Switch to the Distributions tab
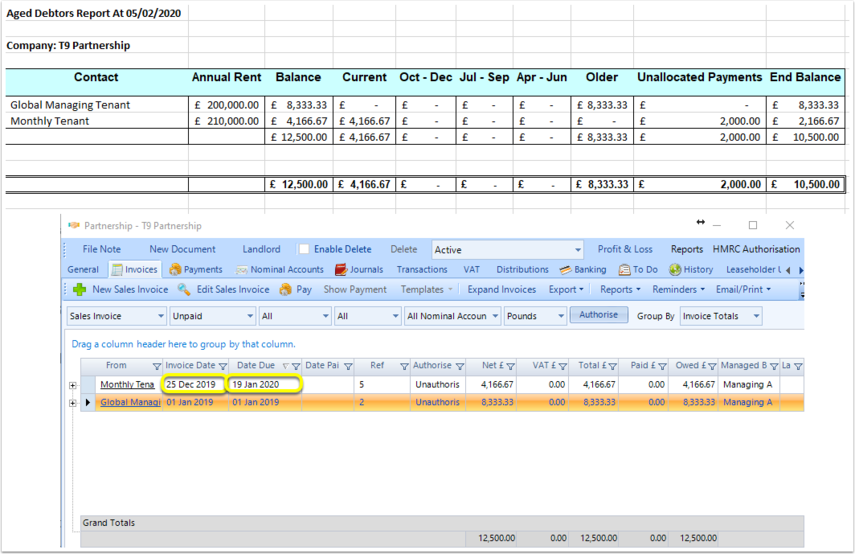The width and height of the screenshot is (855, 554). (x=522, y=269)
